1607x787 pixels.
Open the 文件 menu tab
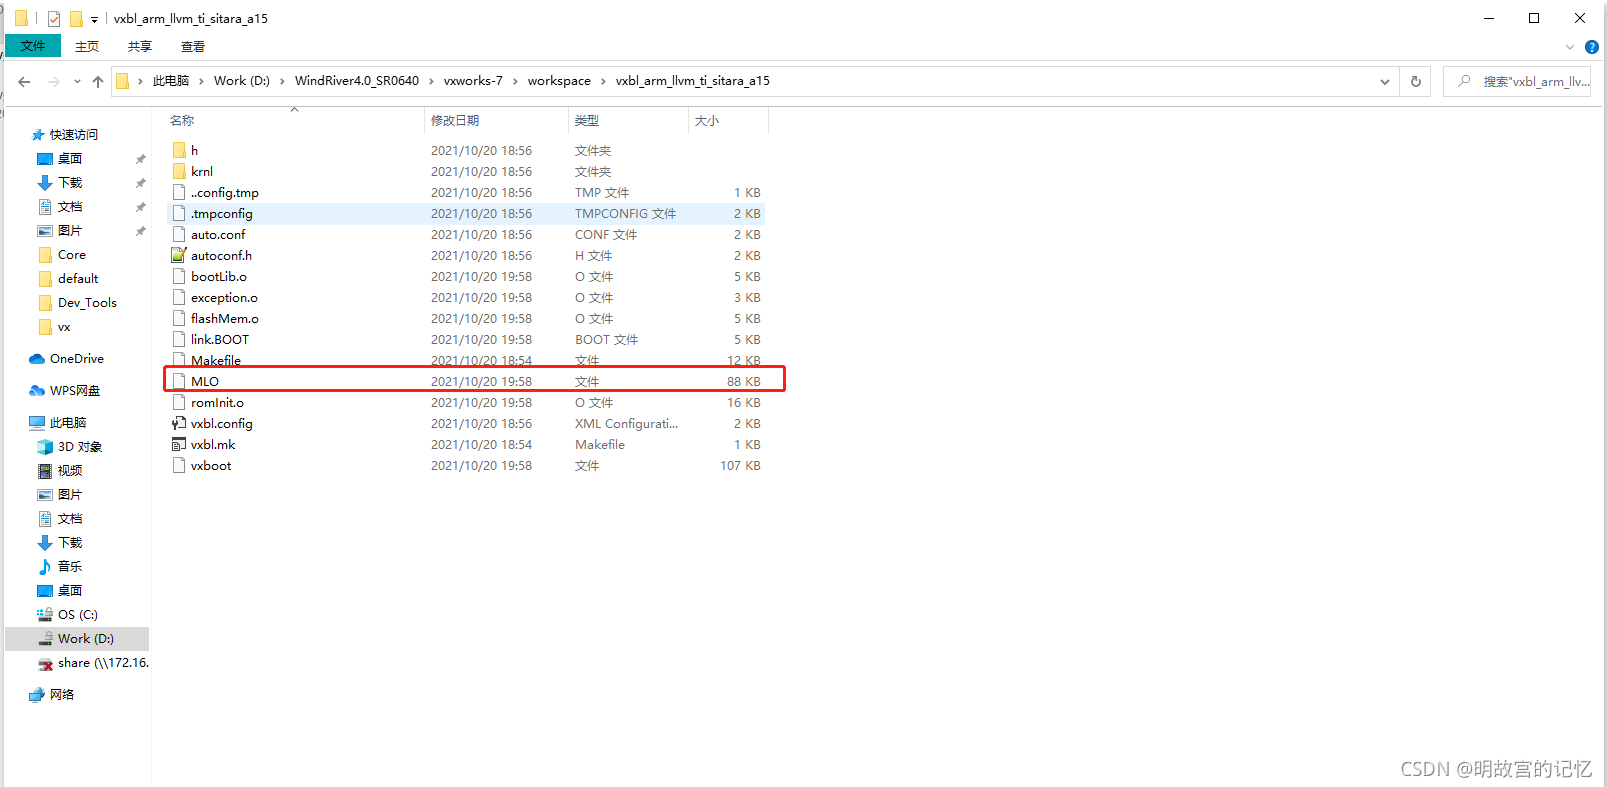pyautogui.click(x=33, y=46)
